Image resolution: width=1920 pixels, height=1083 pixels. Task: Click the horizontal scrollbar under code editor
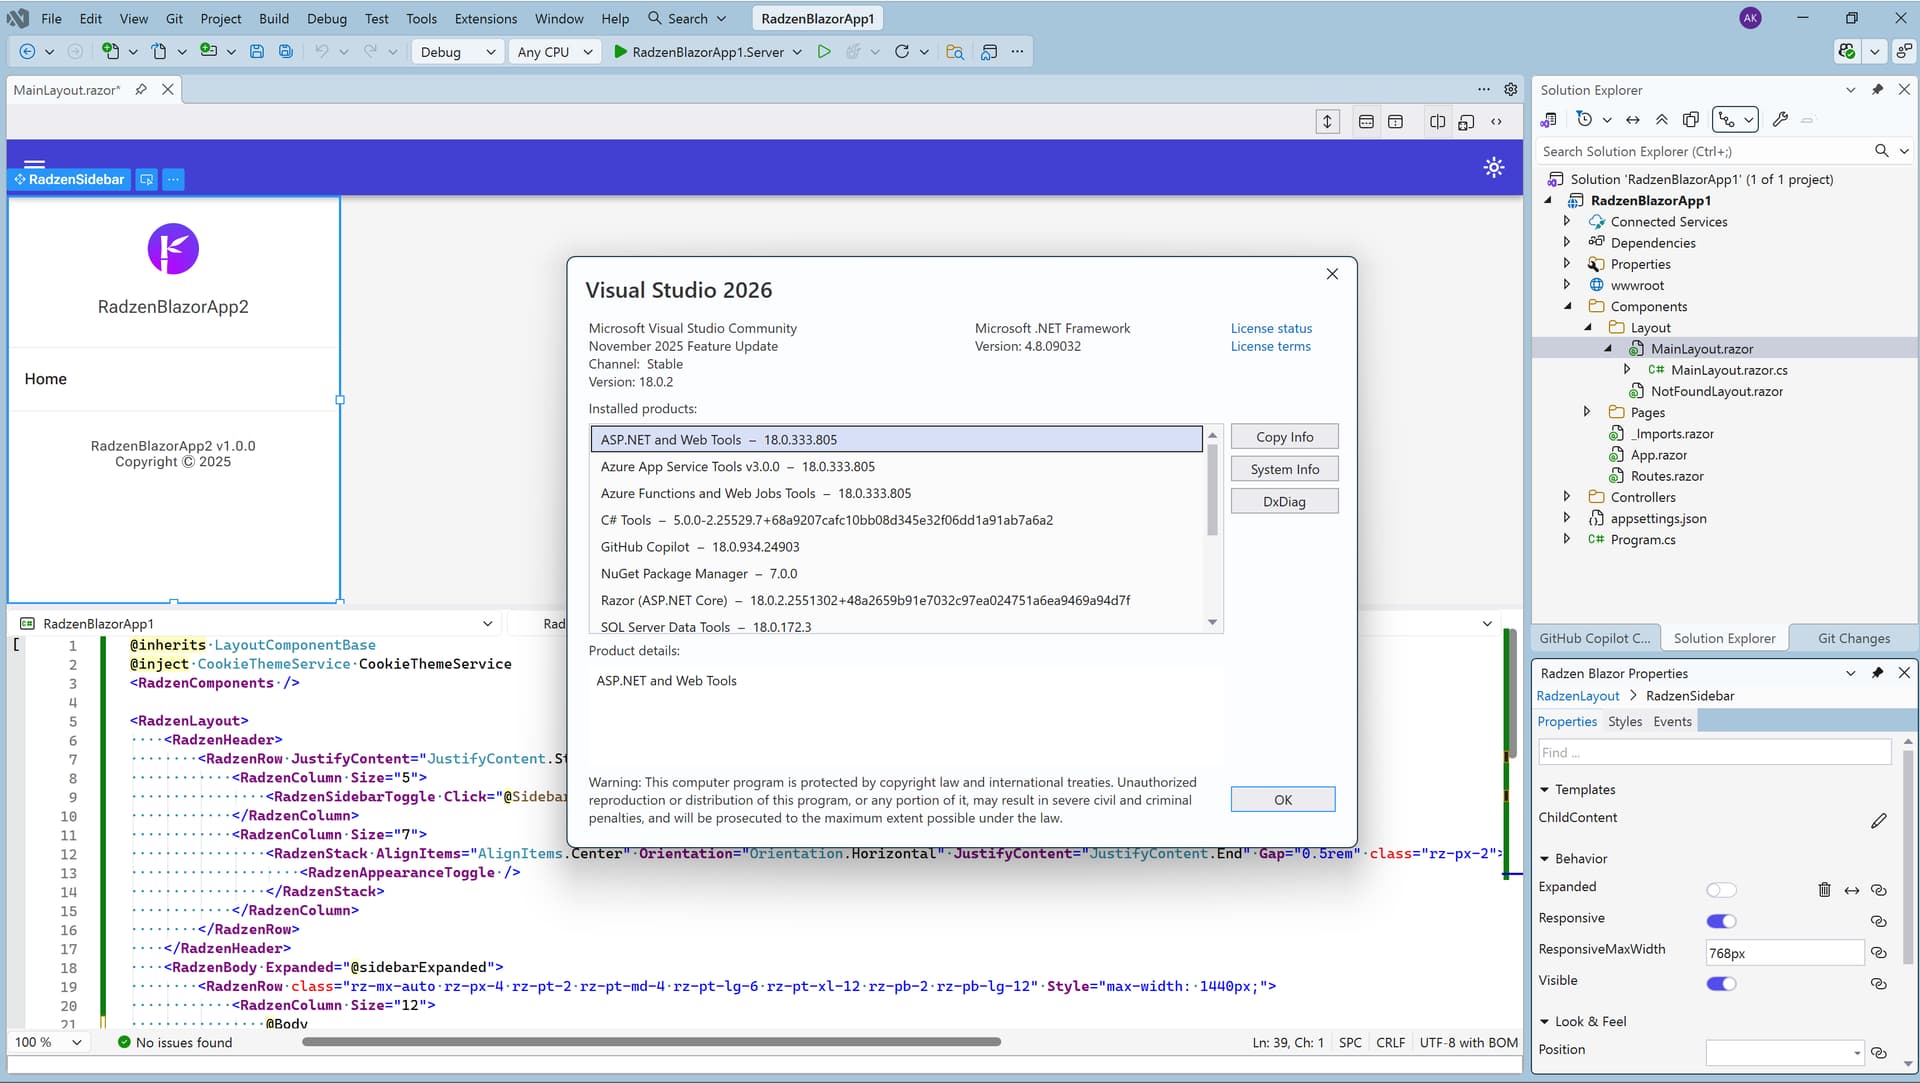pyautogui.click(x=650, y=1042)
